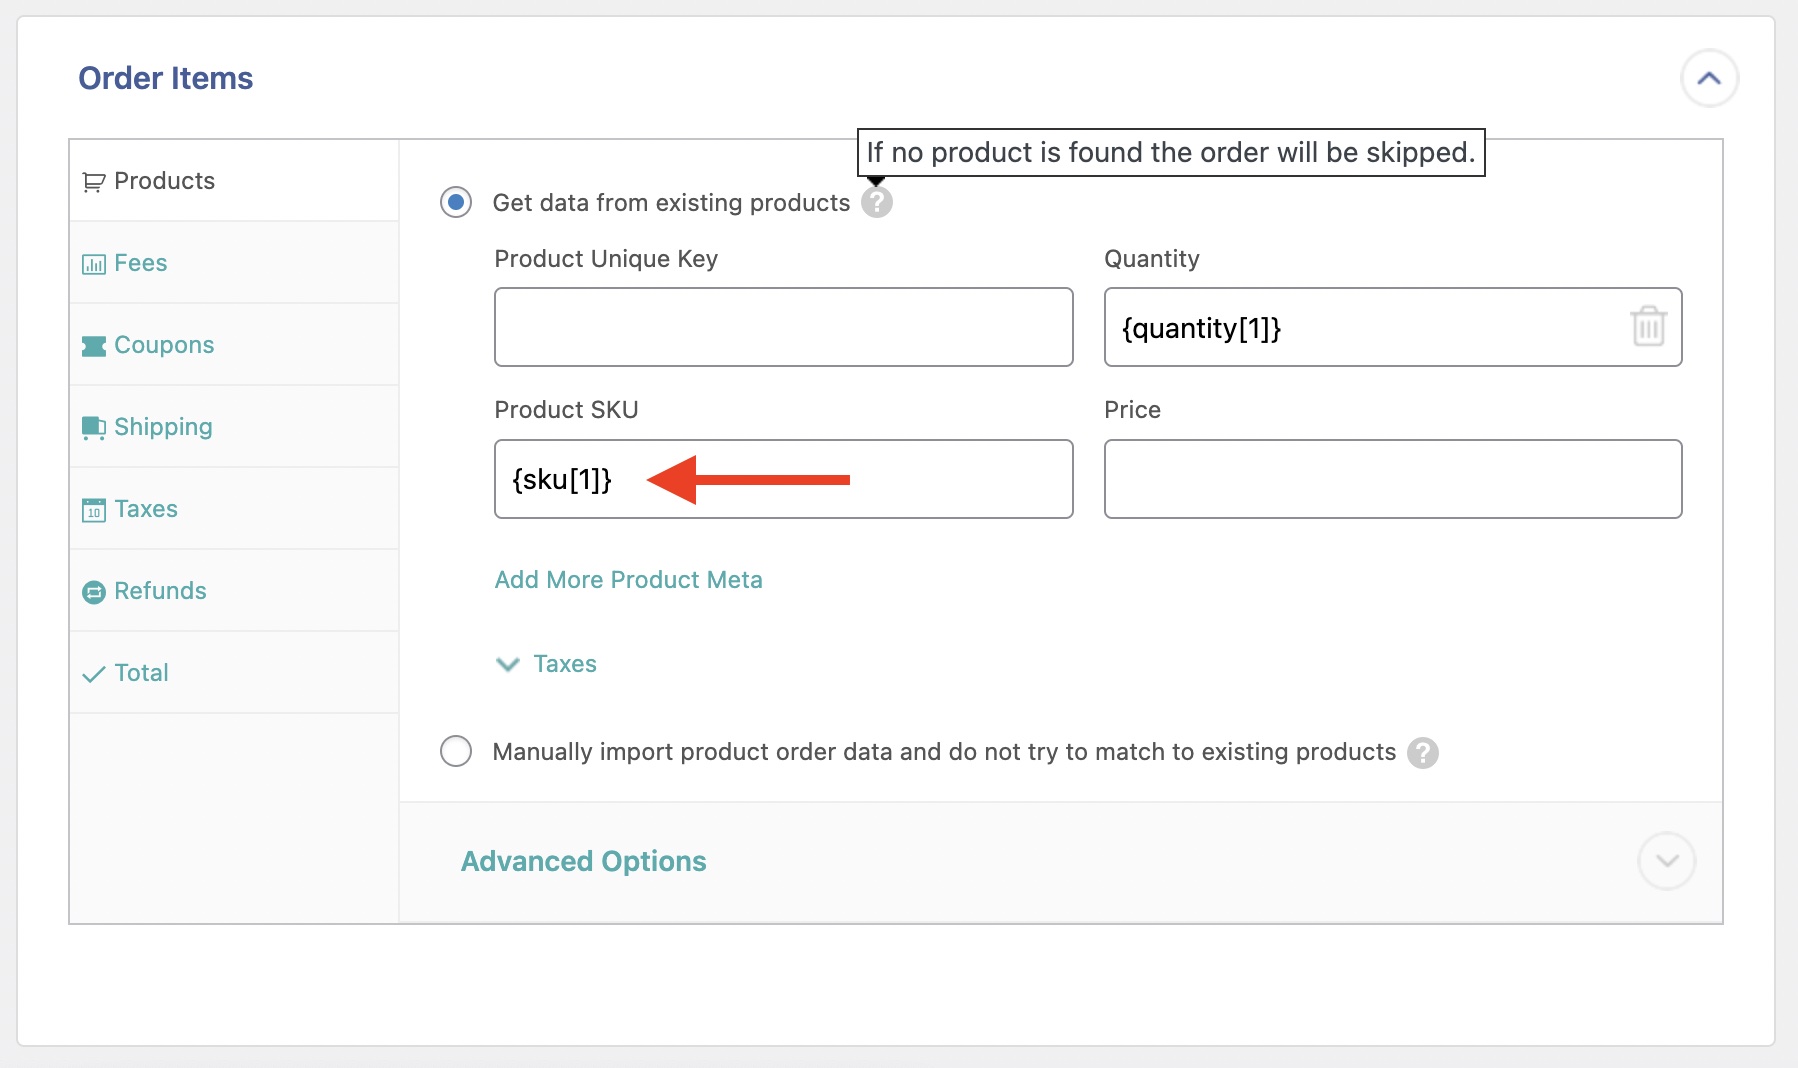Click Add More Product Meta link

(x=628, y=580)
